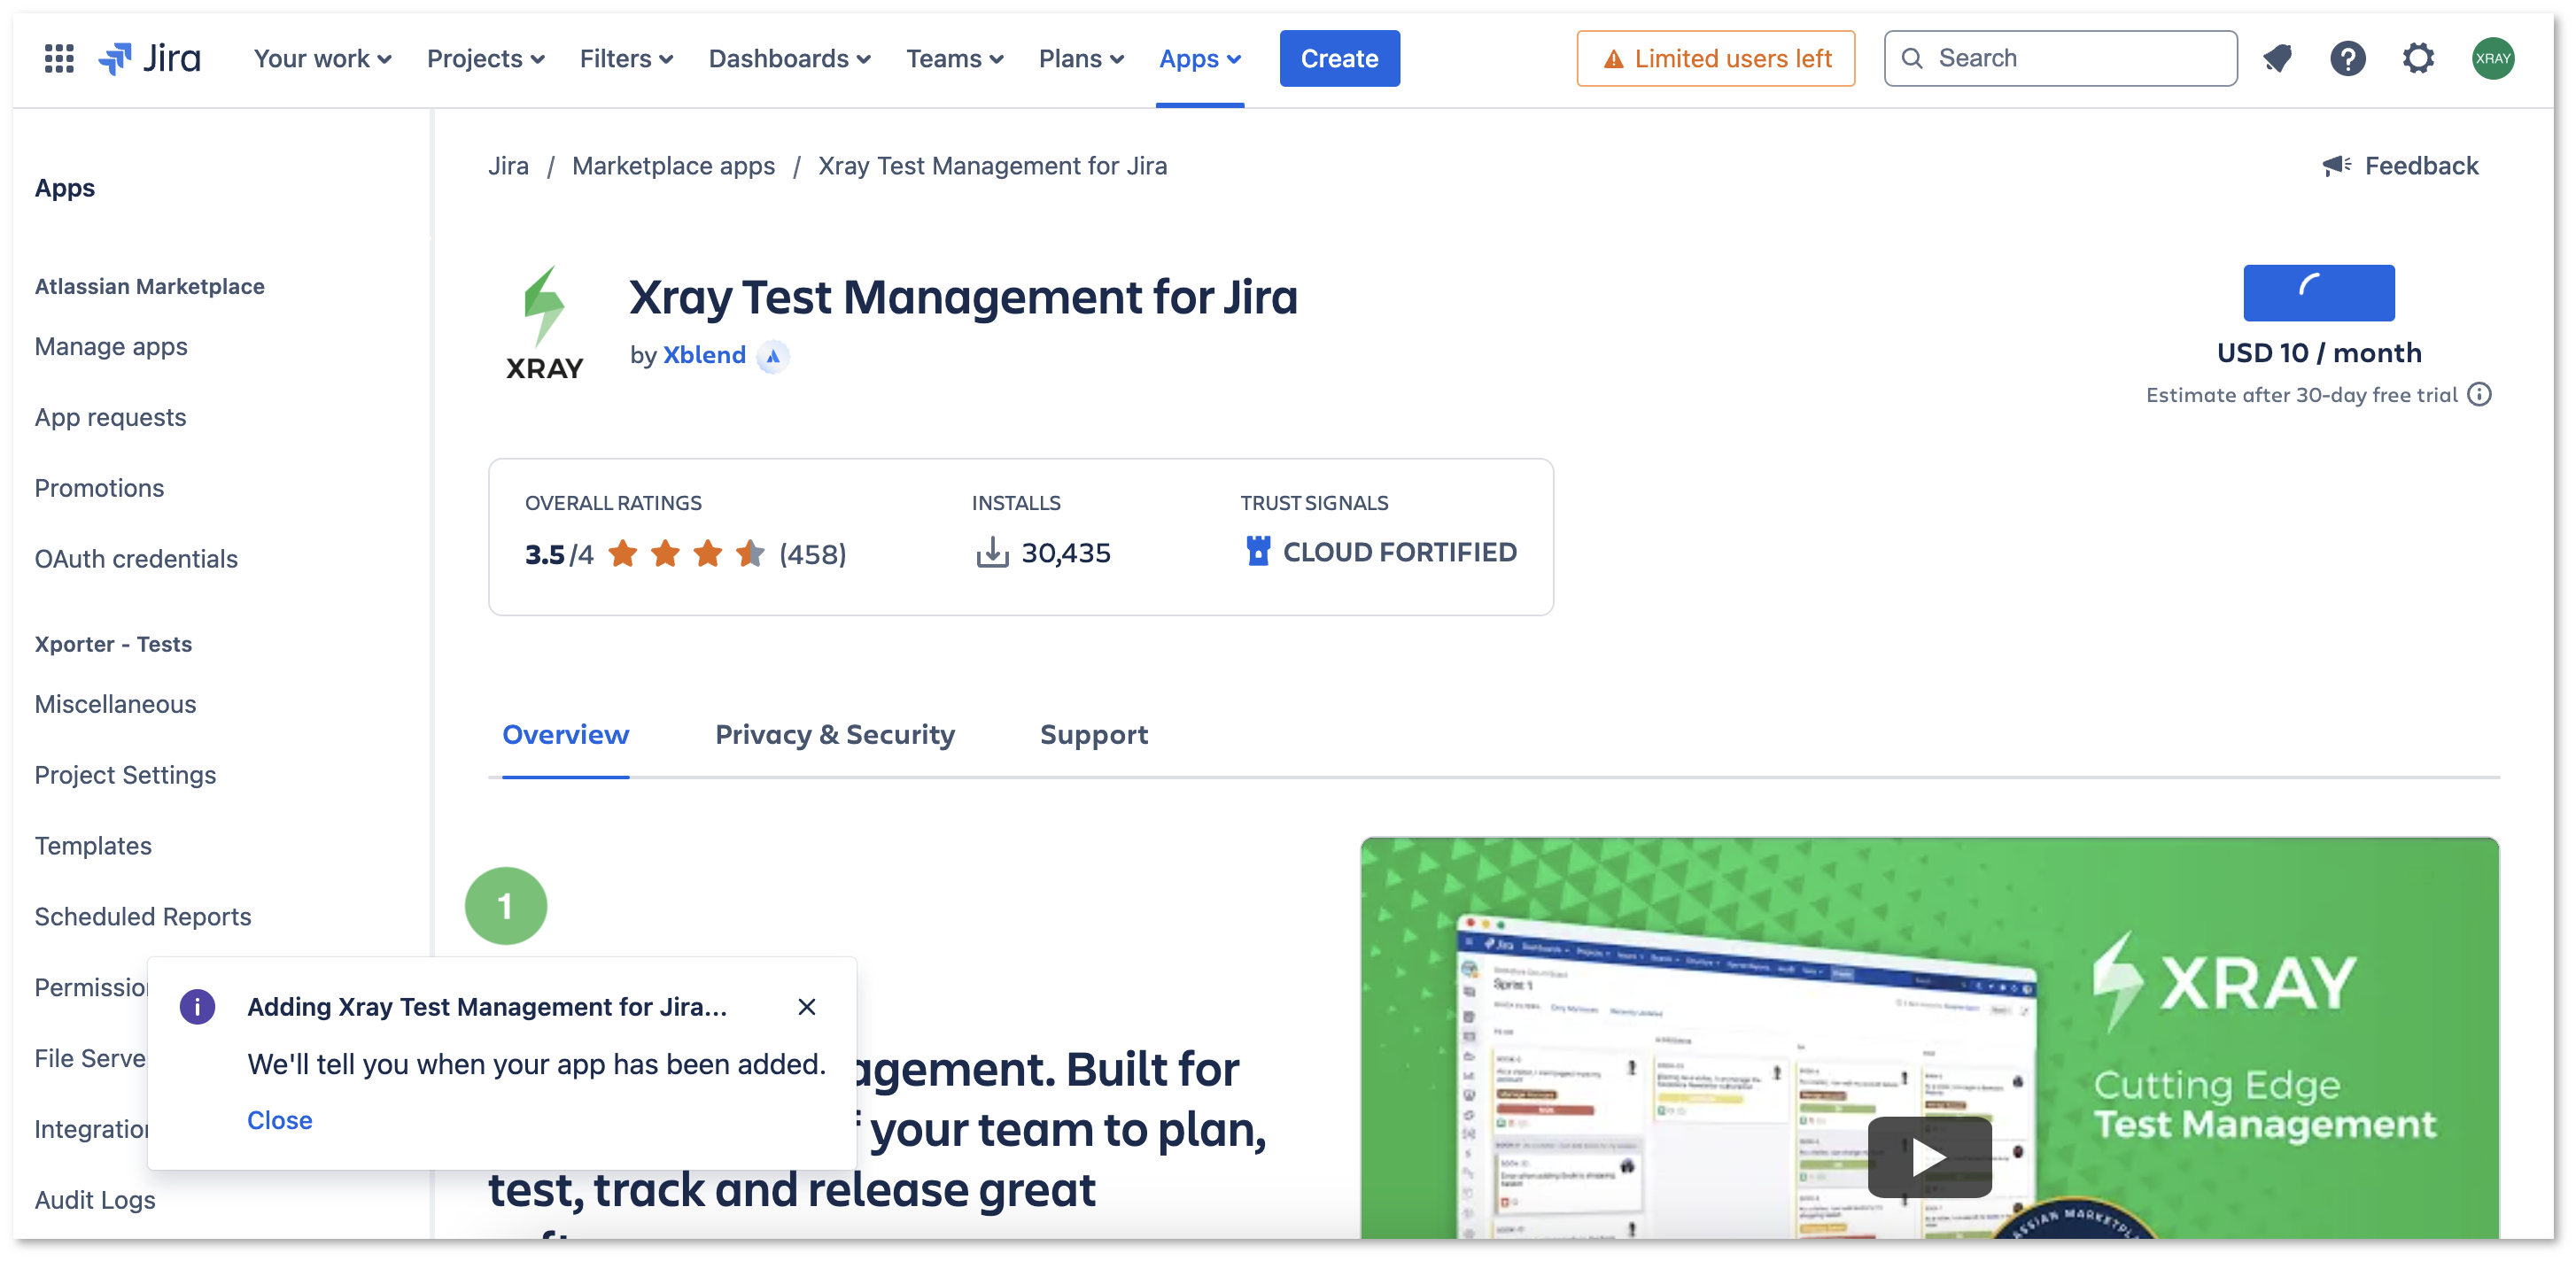2576x1261 pixels.
Task: Open Project Settings in sidebar
Action: tap(125, 775)
